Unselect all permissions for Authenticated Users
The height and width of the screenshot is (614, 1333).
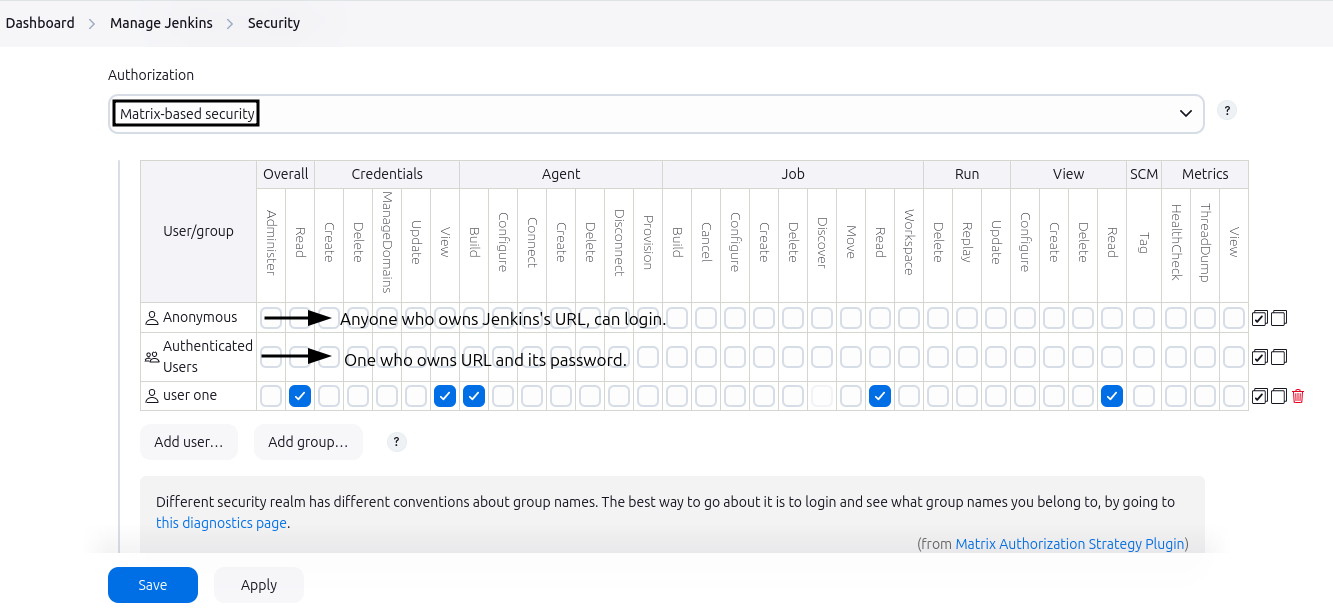point(1278,357)
